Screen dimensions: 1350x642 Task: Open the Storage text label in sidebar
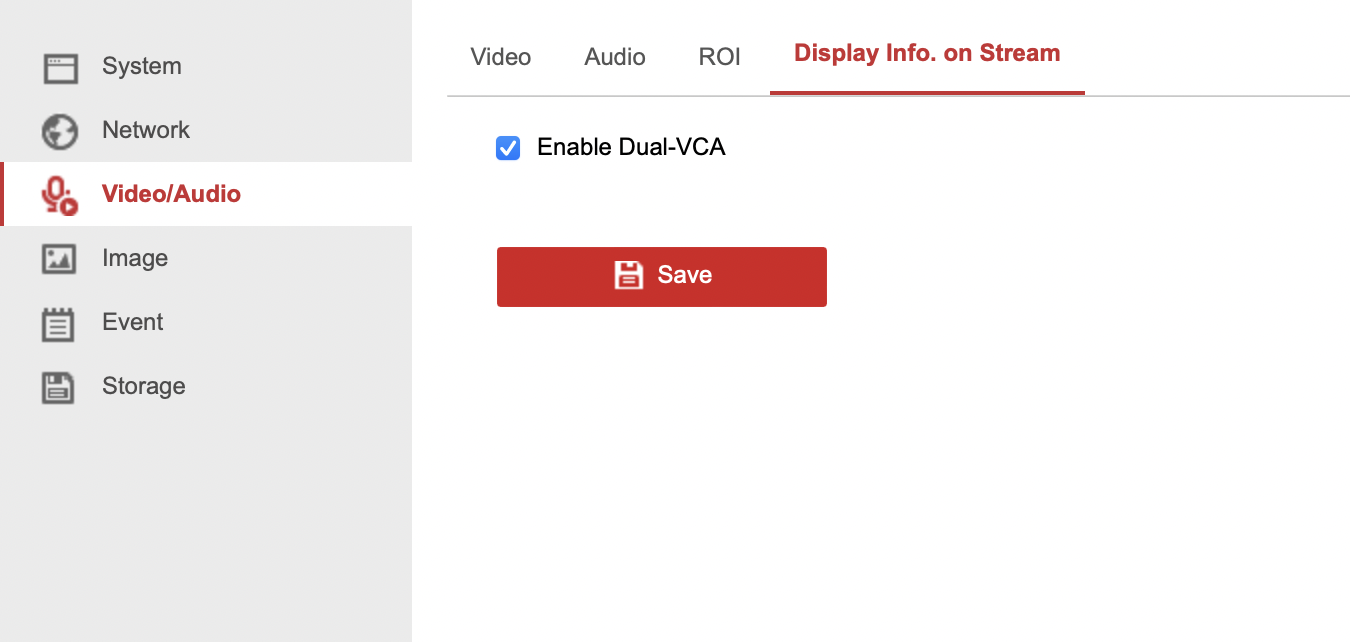(x=144, y=386)
